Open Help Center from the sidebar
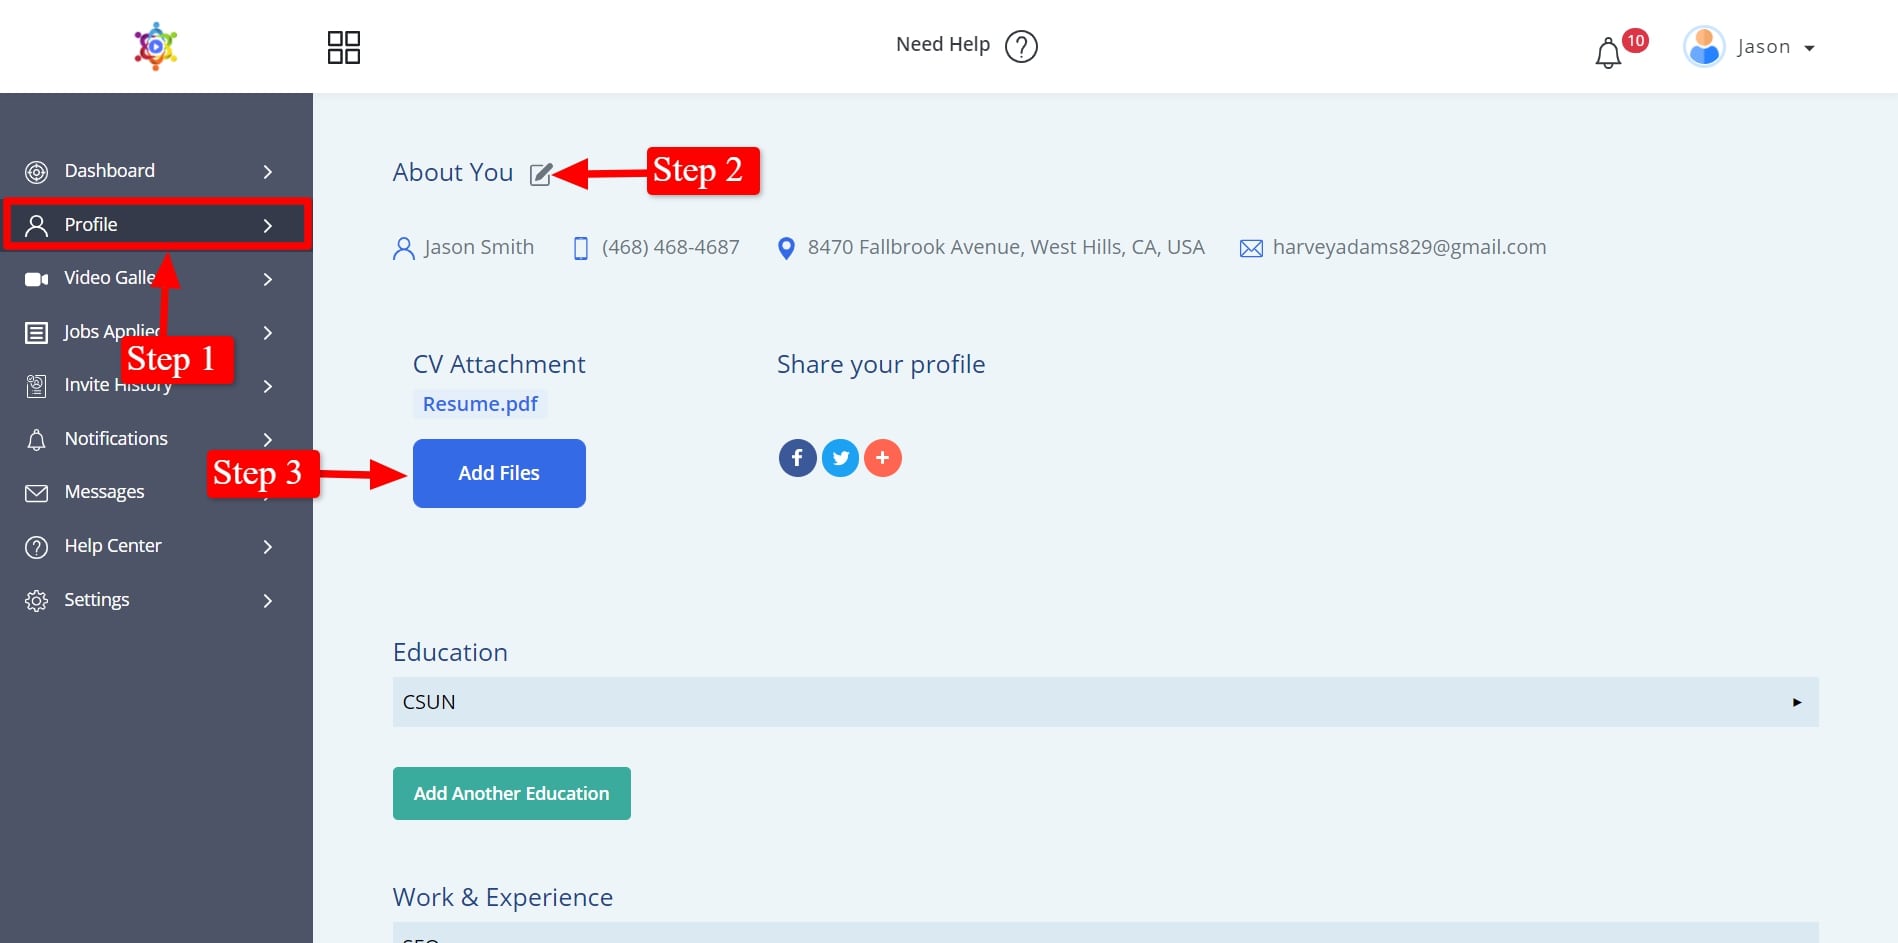This screenshot has width=1898, height=943. (x=112, y=546)
